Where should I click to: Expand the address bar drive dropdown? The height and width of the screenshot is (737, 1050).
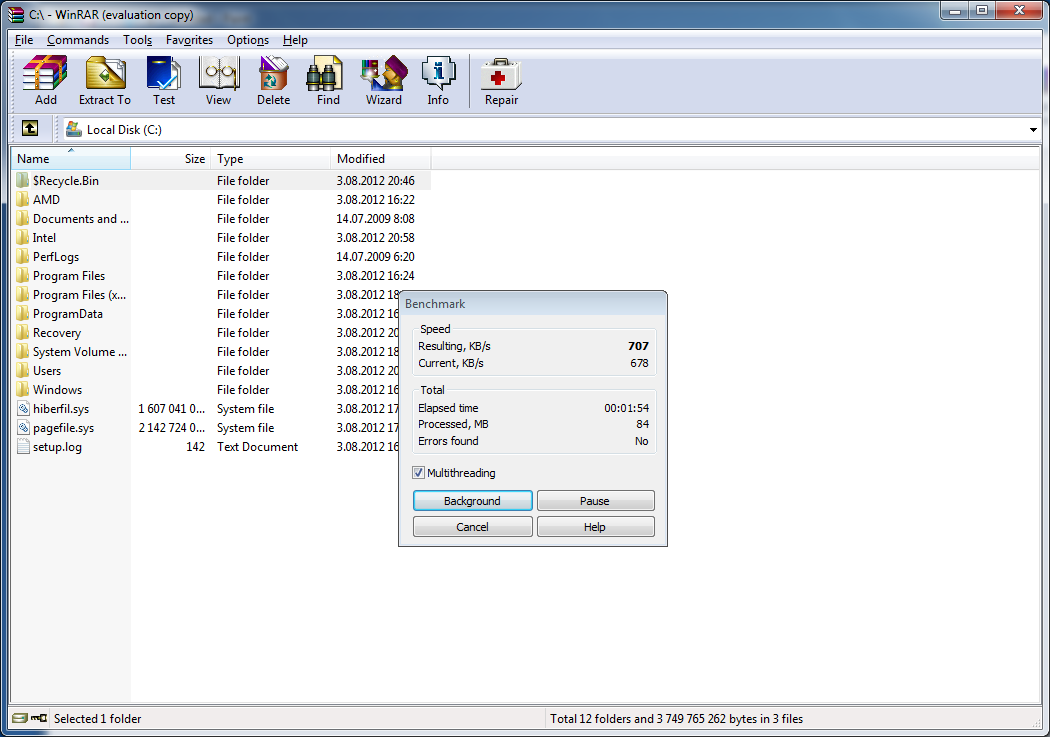(x=1033, y=130)
